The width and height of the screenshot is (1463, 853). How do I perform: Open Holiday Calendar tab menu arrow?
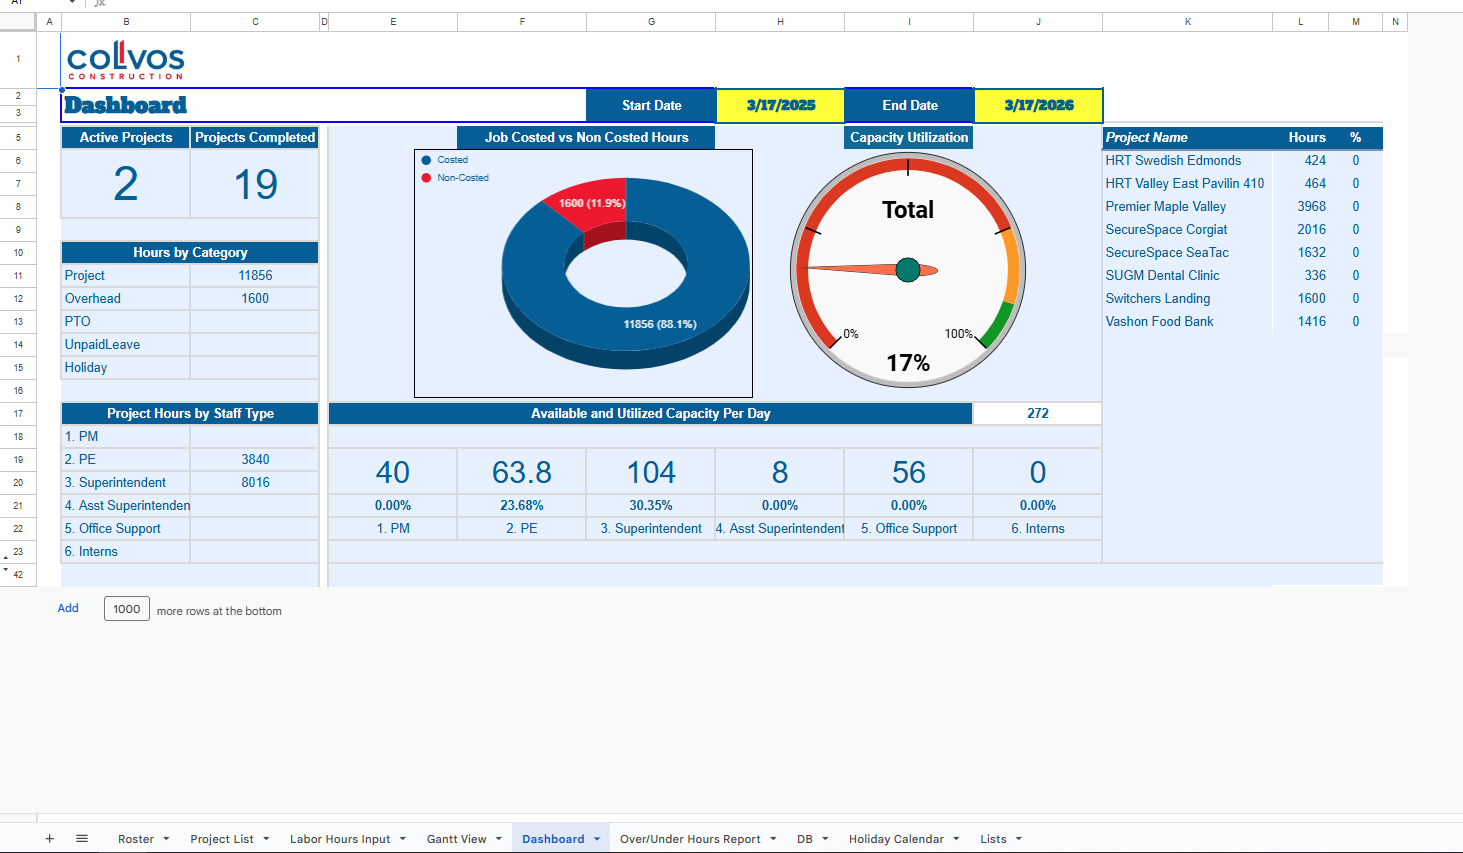[x=956, y=839]
